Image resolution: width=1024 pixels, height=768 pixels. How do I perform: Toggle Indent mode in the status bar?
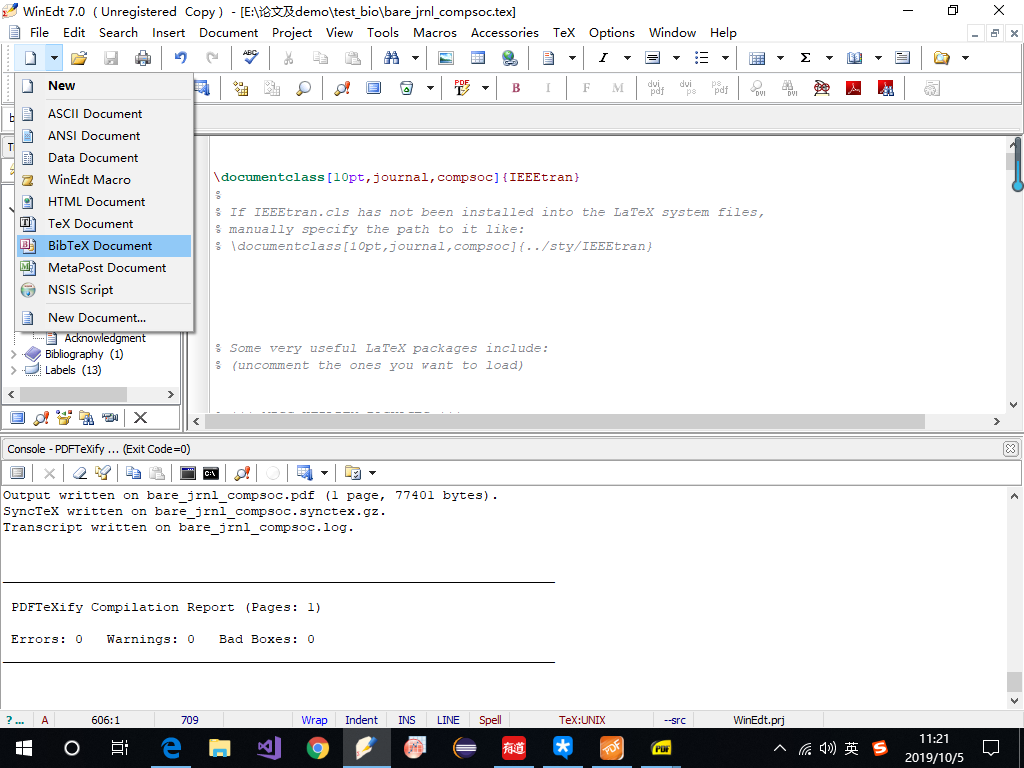[x=361, y=720]
